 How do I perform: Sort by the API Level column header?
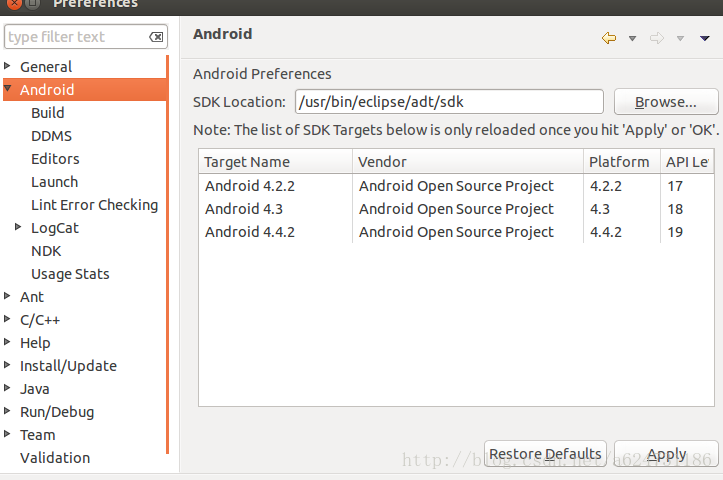pos(687,162)
